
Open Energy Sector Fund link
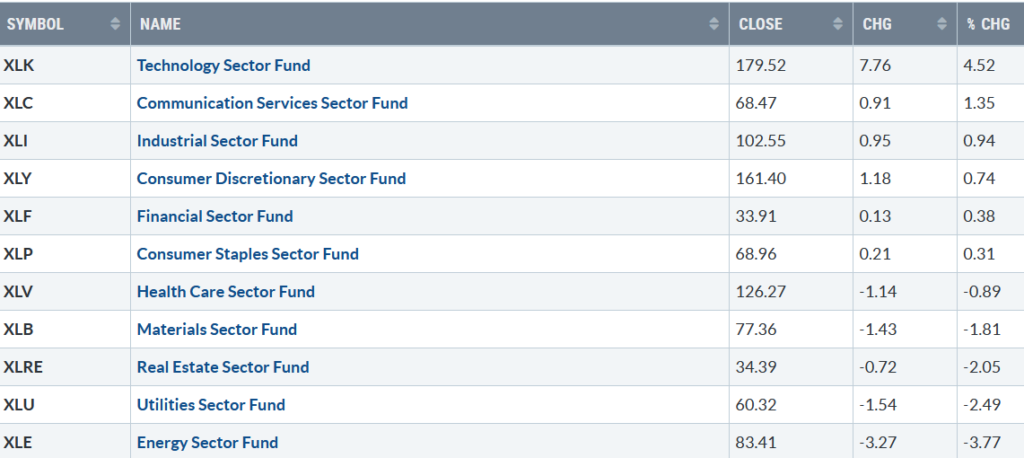coord(207,443)
